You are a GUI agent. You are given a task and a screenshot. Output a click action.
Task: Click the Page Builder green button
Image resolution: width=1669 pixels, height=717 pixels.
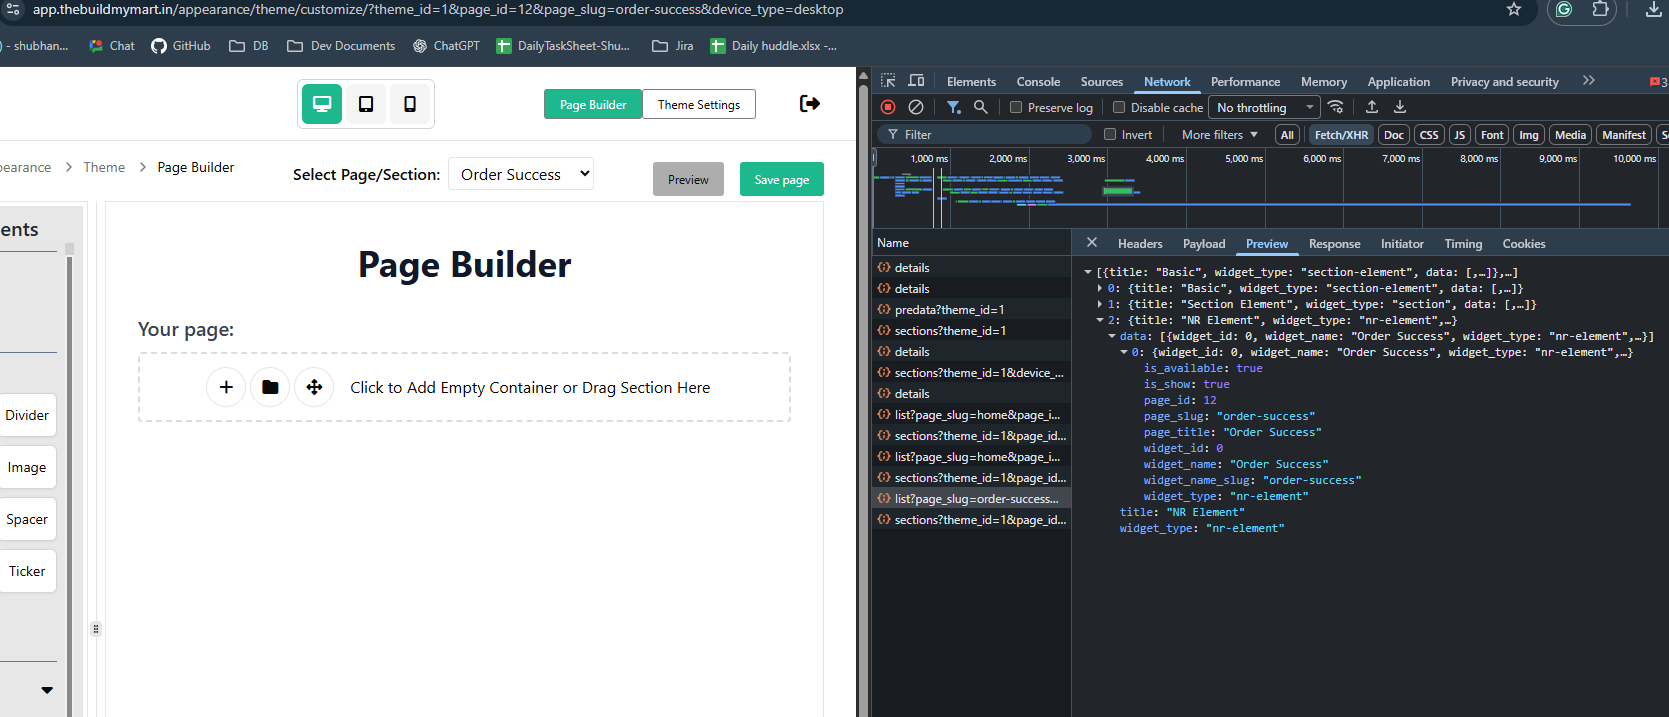(593, 104)
